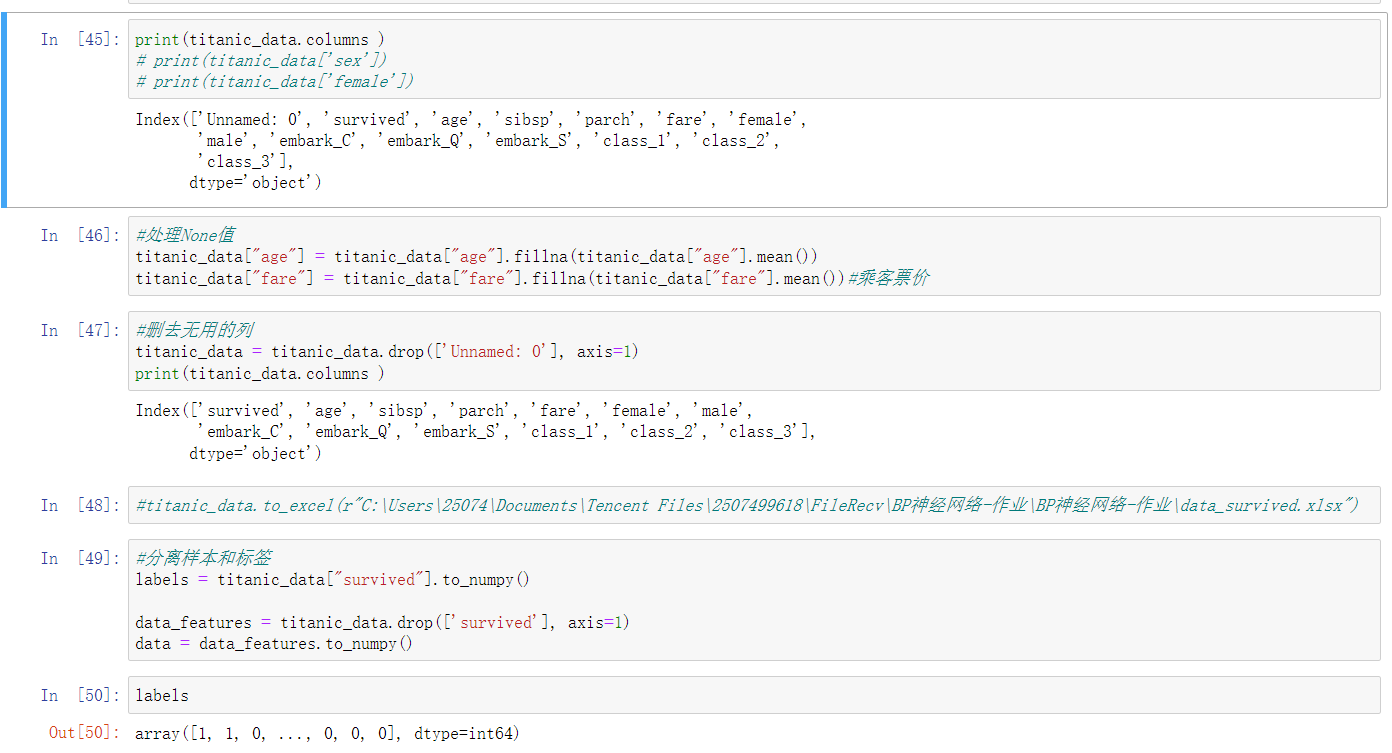Click the In [48] prompt label
Screen dimensions: 1392x753
click(x=80, y=506)
